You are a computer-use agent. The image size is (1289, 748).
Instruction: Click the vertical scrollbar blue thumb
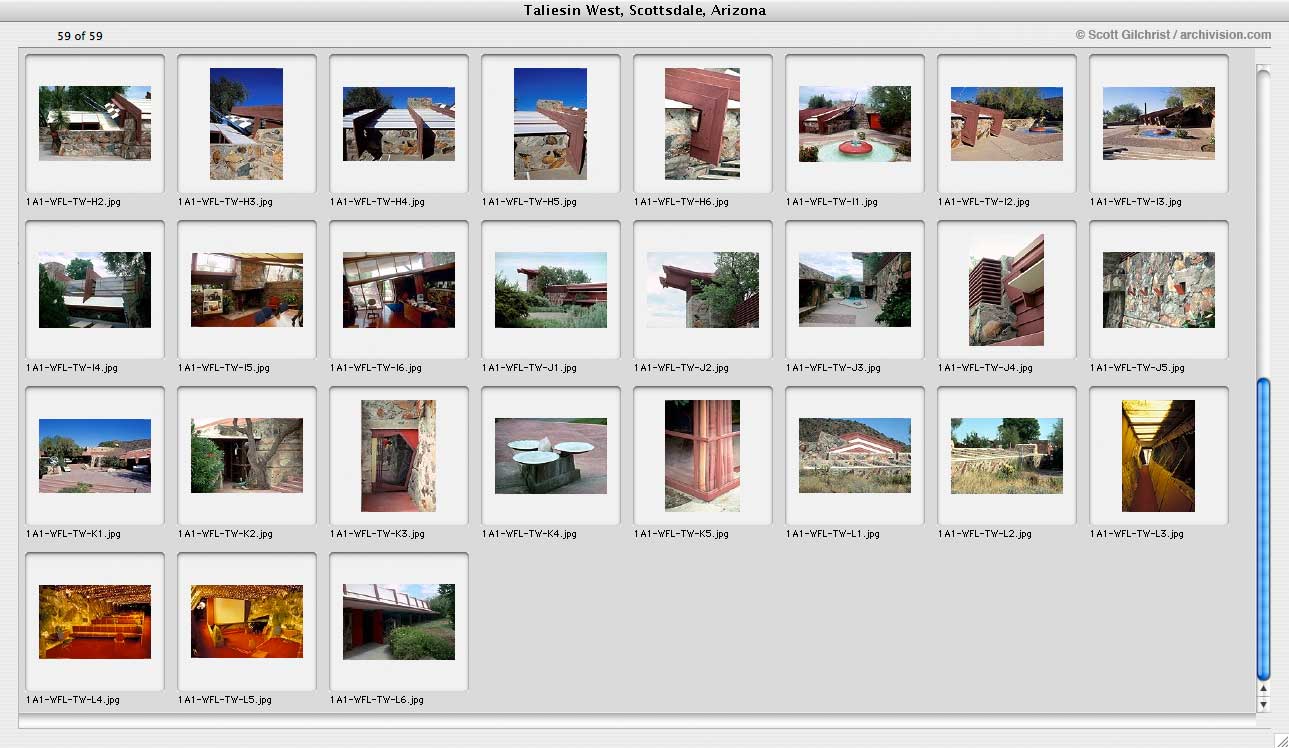[x=1263, y=528]
